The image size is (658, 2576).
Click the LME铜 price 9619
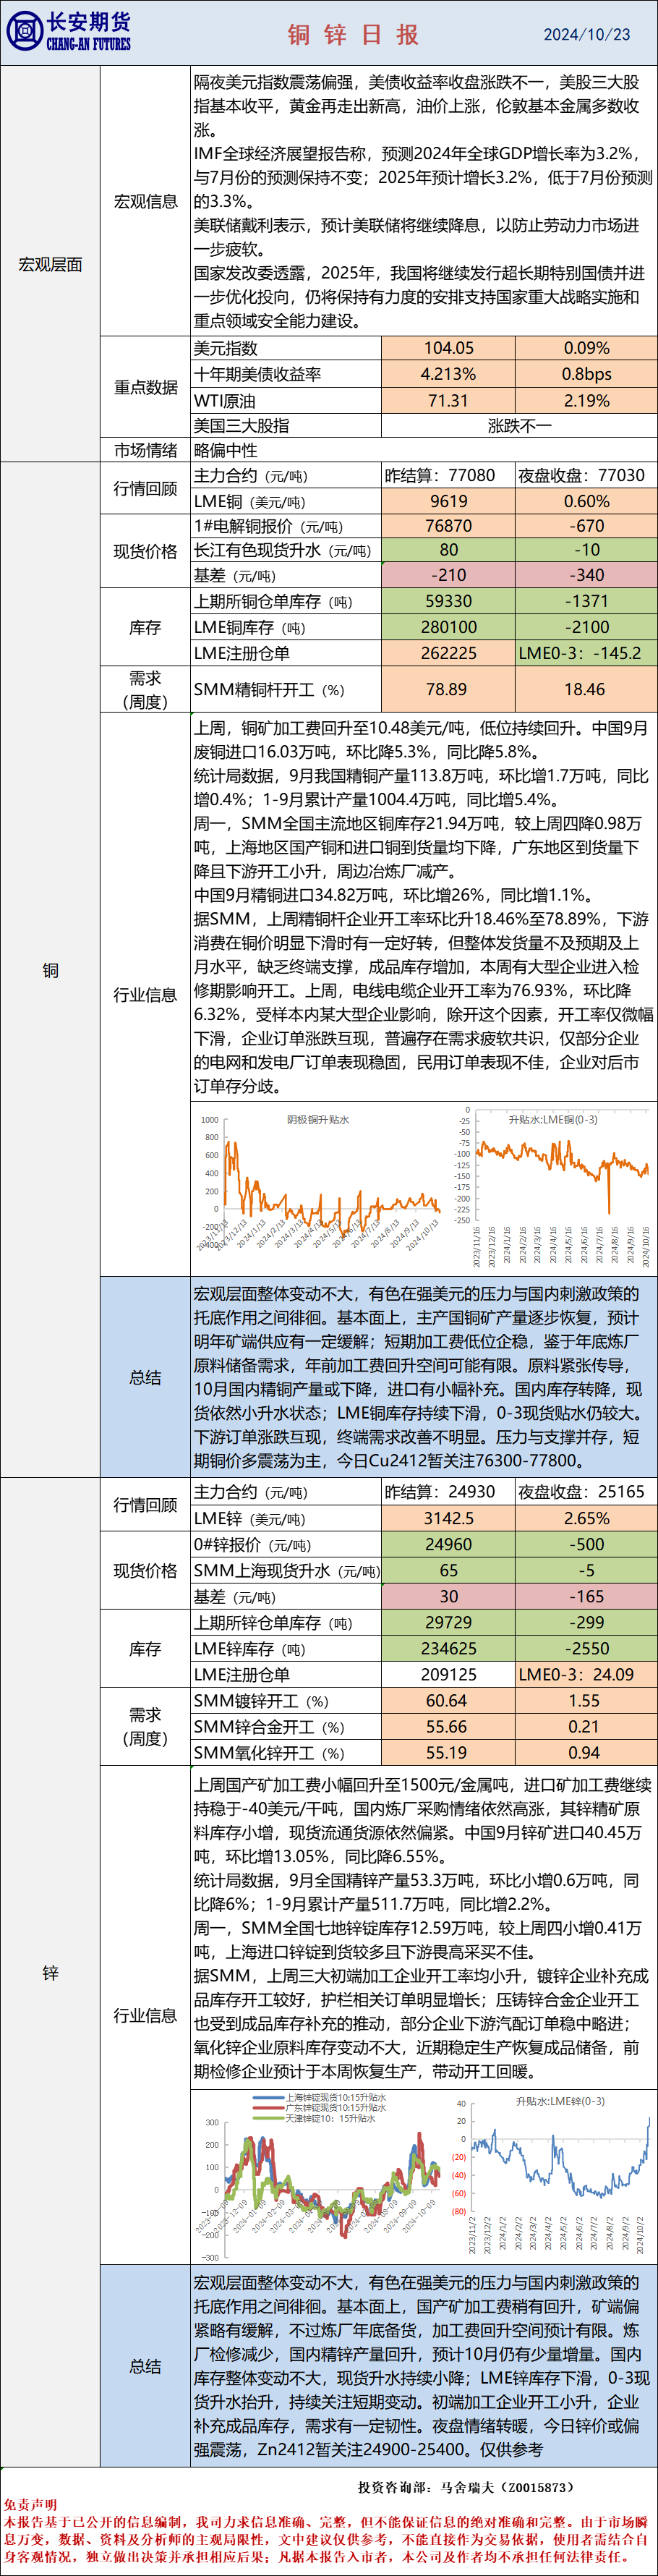449,501
